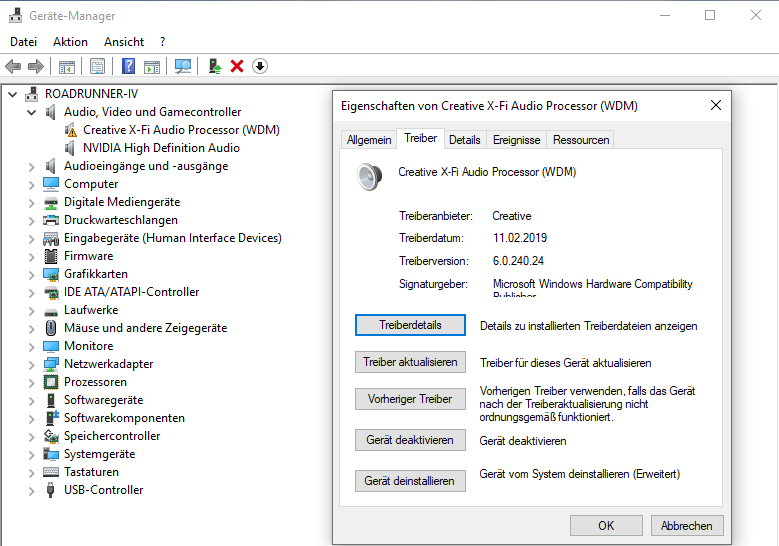
Task: Click the Vorheriger Treiber button
Action: coord(410,399)
